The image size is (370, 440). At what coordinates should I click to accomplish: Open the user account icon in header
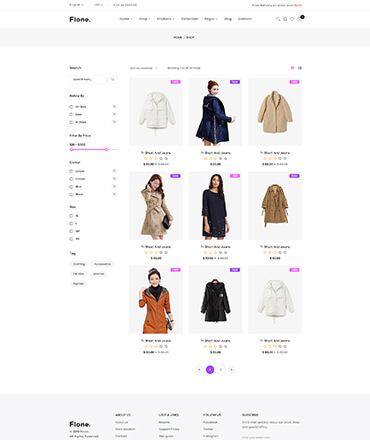pyautogui.click(x=285, y=19)
